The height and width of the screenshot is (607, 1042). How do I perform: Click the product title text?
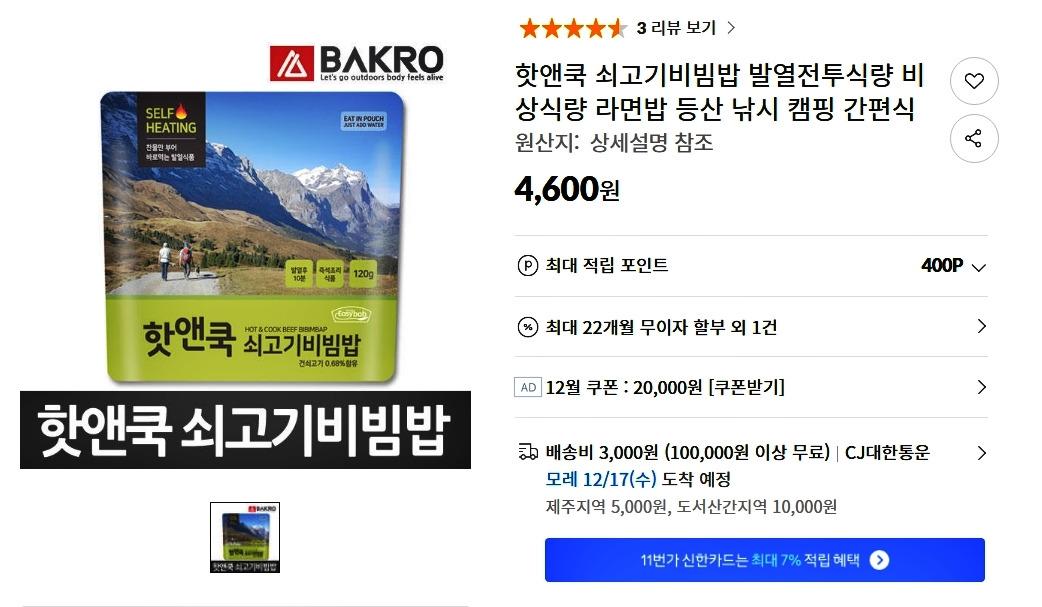(x=720, y=92)
